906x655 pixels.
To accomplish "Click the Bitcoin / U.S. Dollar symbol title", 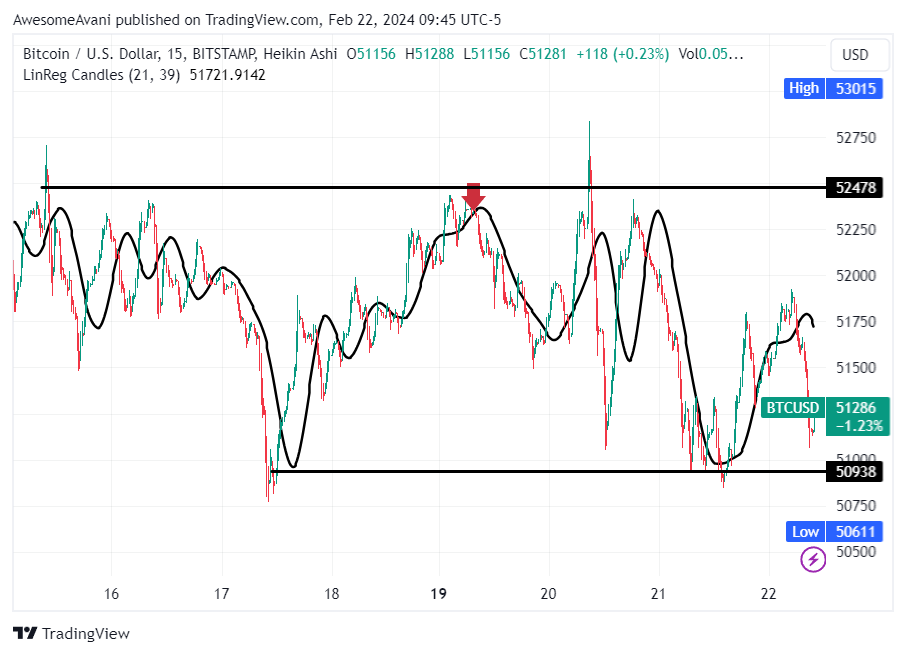I will point(91,54).
